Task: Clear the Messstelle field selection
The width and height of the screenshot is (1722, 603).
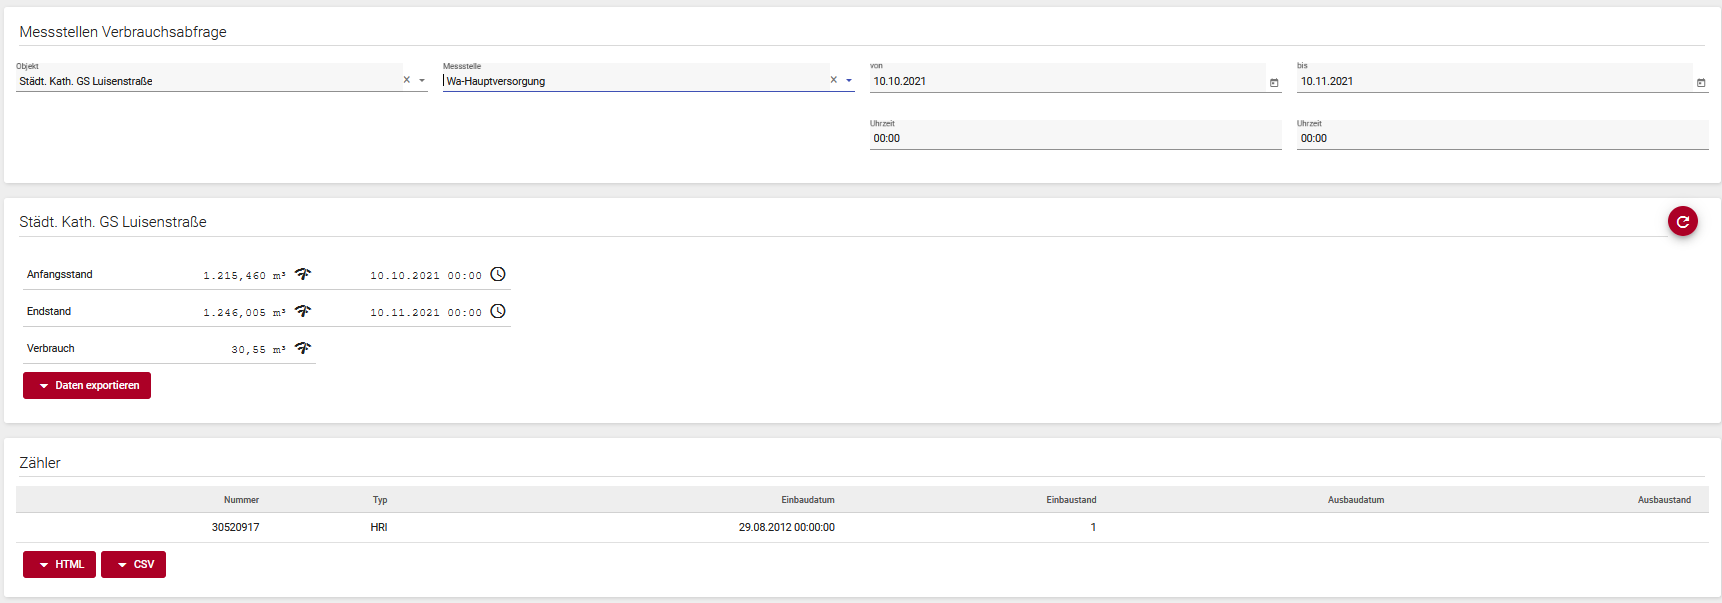Action: [x=833, y=80]
